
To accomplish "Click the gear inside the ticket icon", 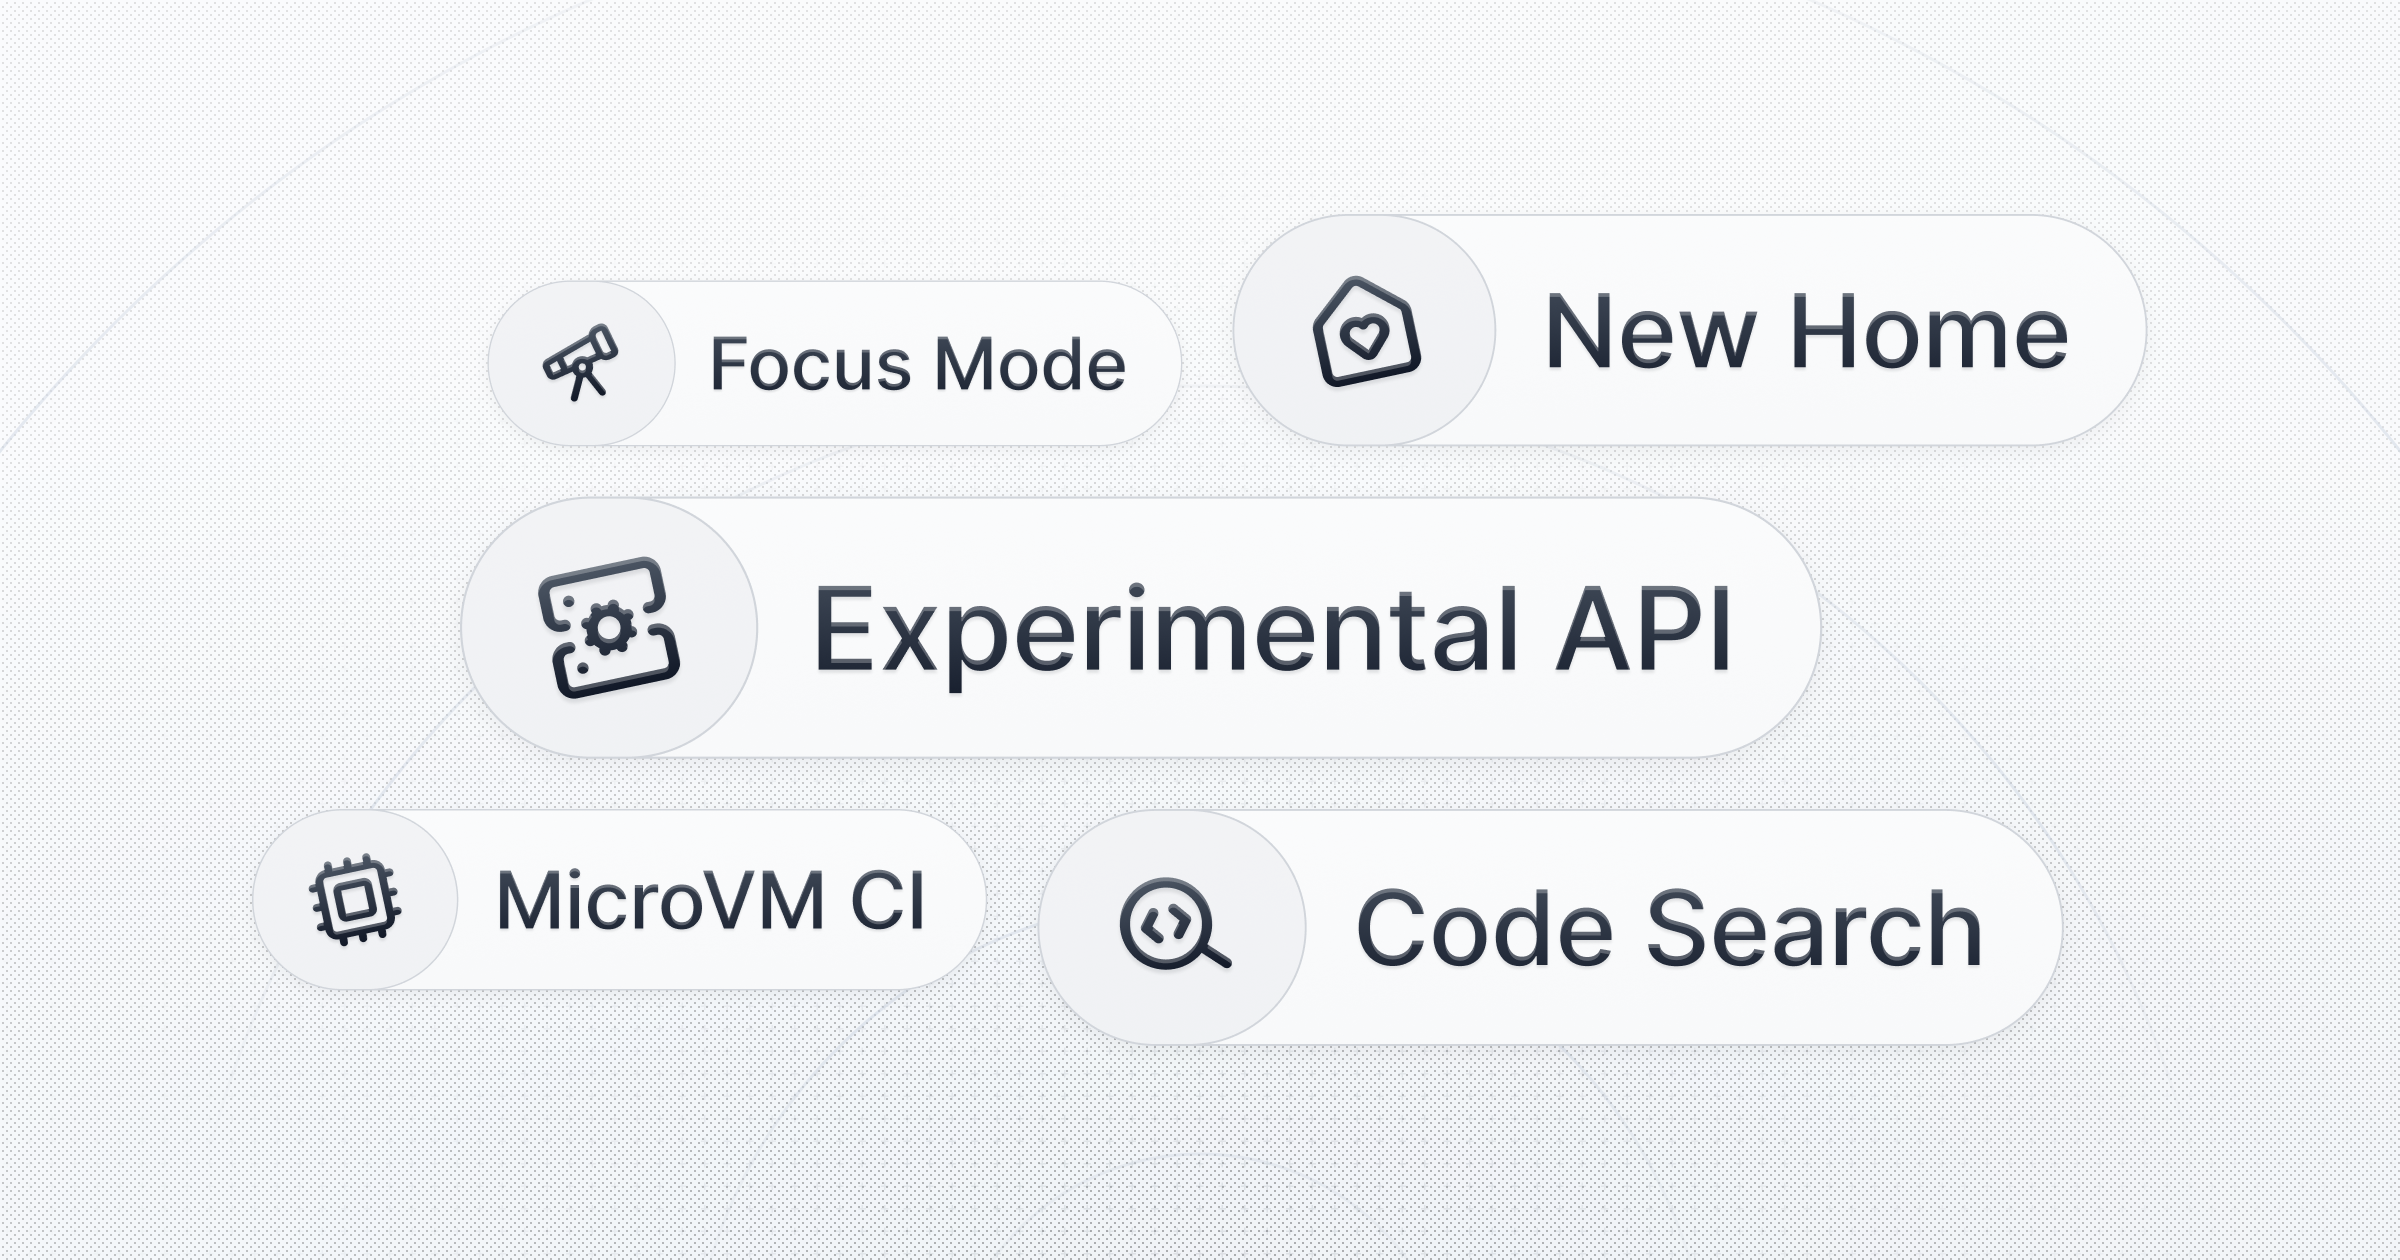I will coord(608,629).
